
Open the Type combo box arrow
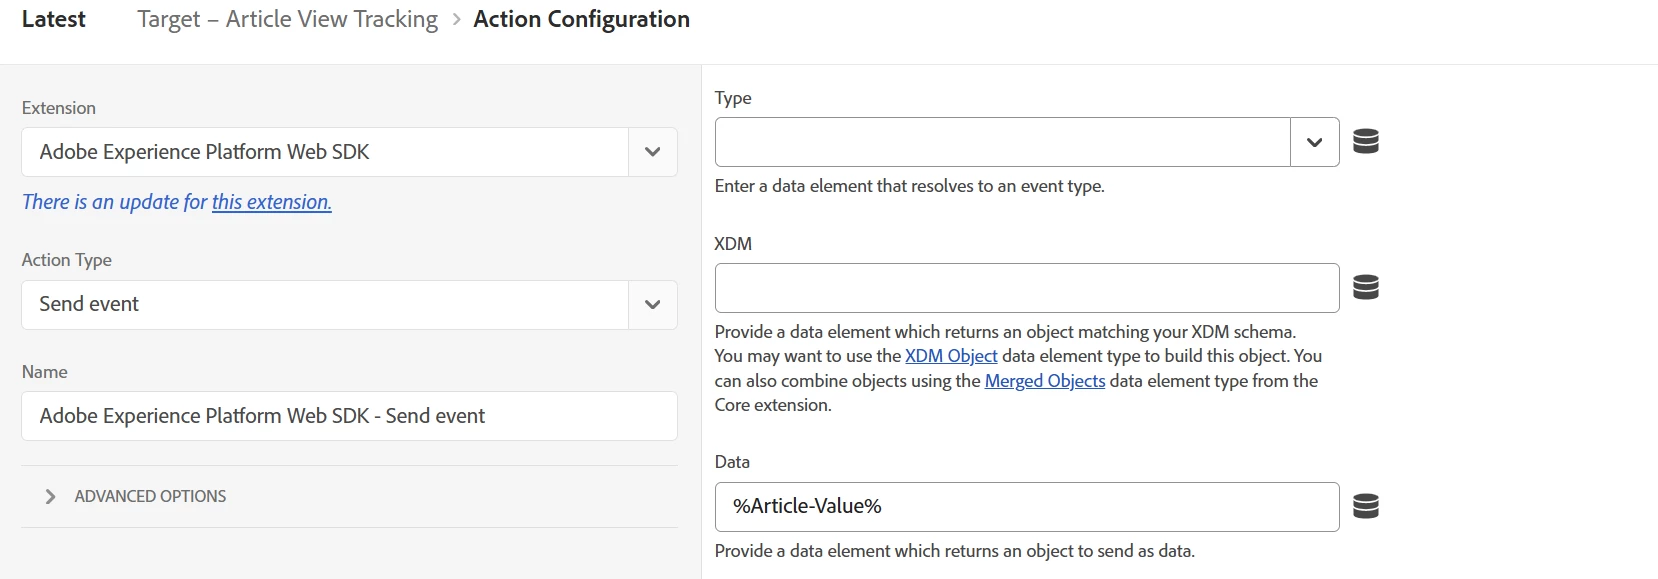pos(1314,142)
